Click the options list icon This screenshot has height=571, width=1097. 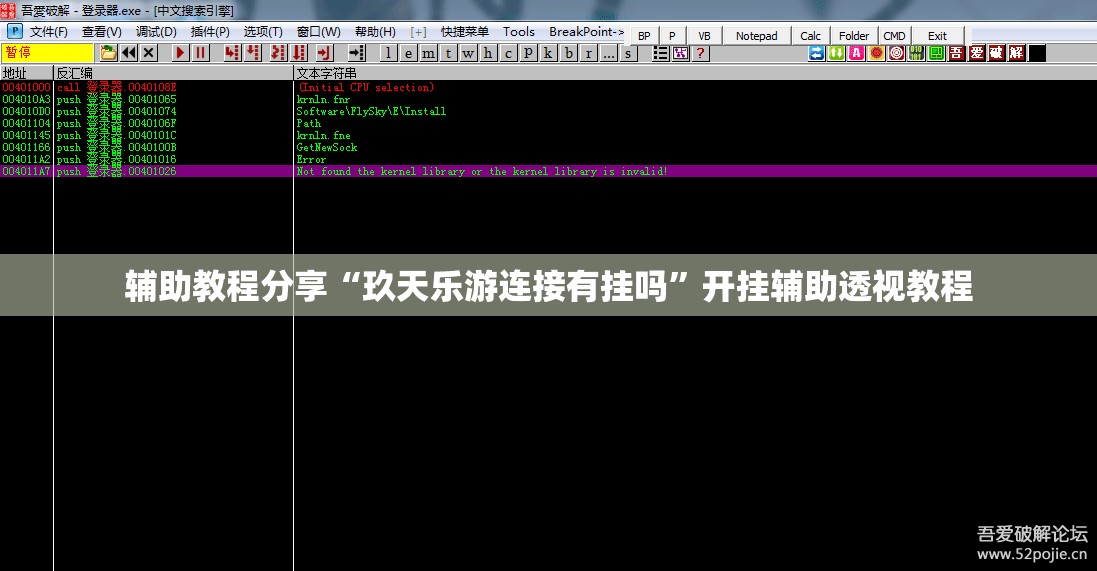[x=660, y=53]
